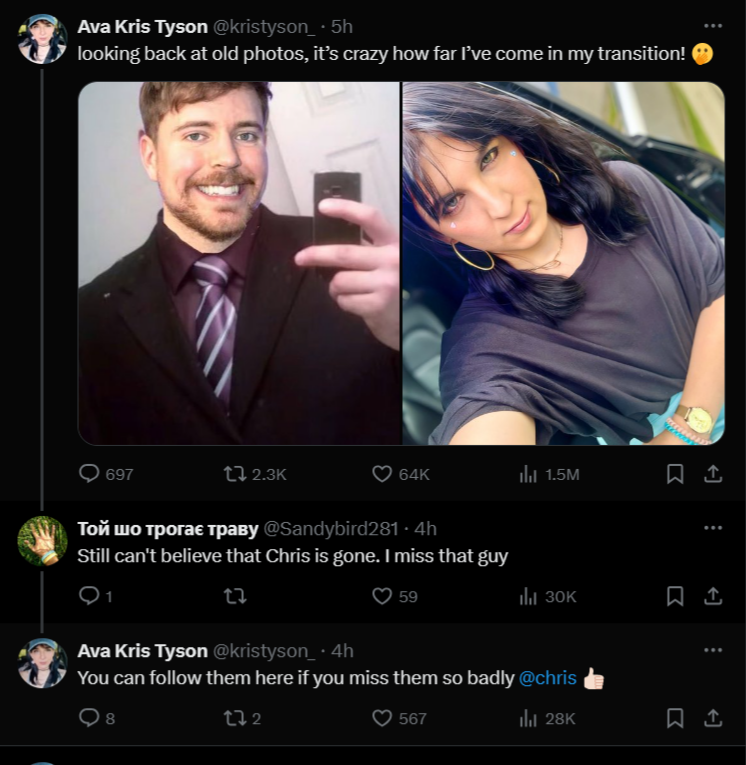Open the Ava Kris Tyson top avatar
The image size is (746, 765).
[x=42, y=39]
